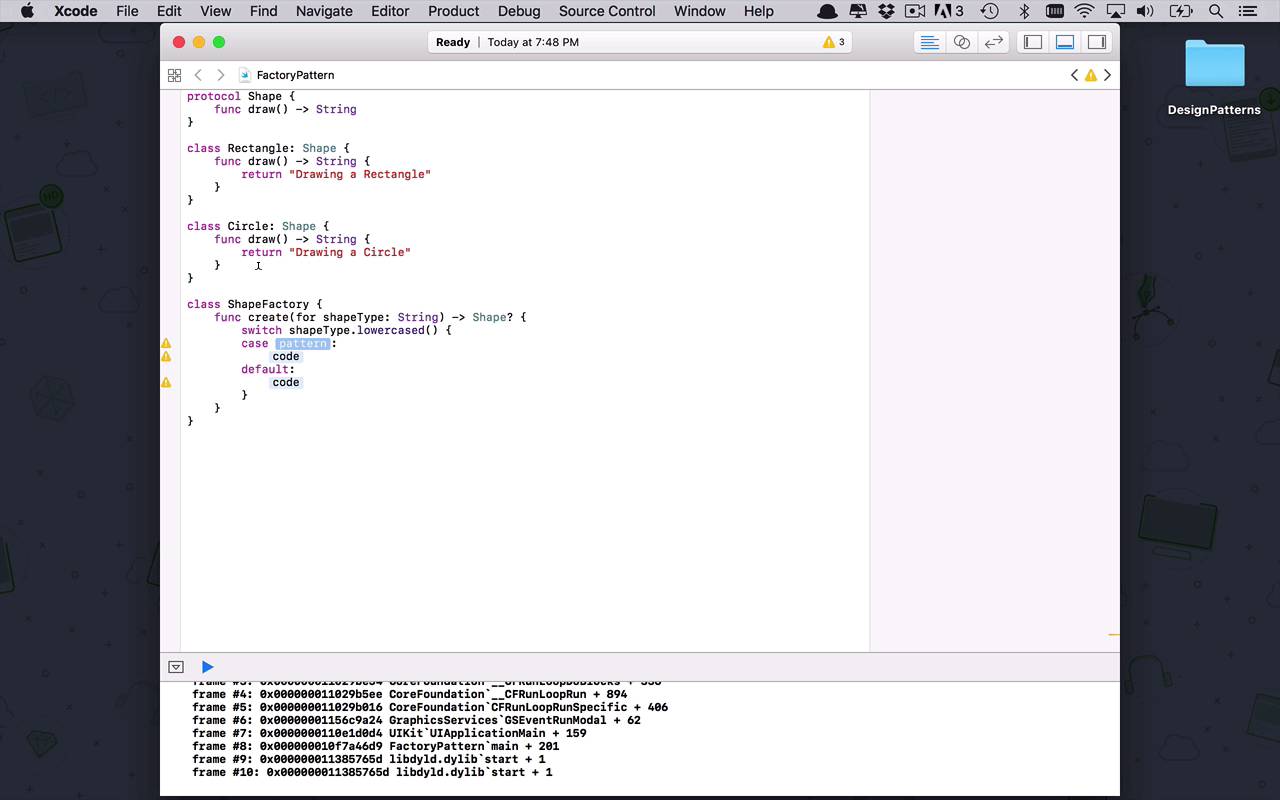Click the 'protocol Shape {' line
Screen dimensions: 1280x800
click(241, 96)
